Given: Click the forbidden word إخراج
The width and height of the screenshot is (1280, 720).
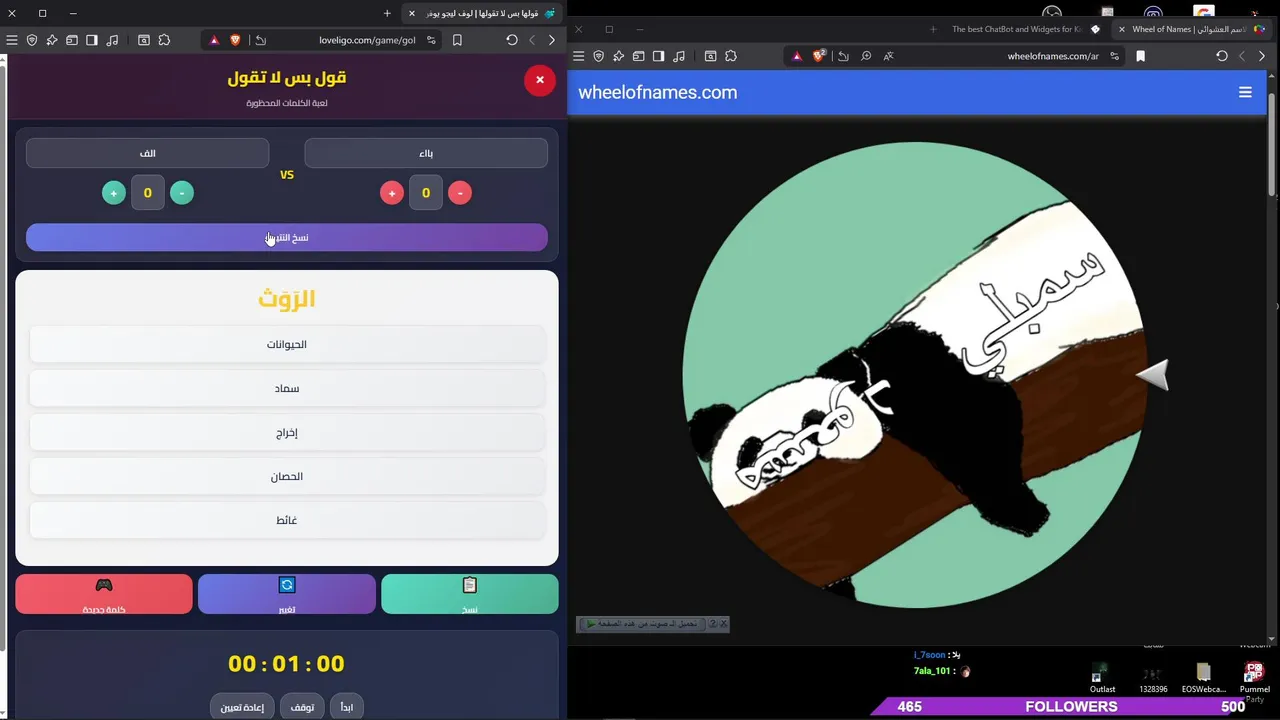Looking at the screenshot, I should pyautogui.click(x=287, y=433).
